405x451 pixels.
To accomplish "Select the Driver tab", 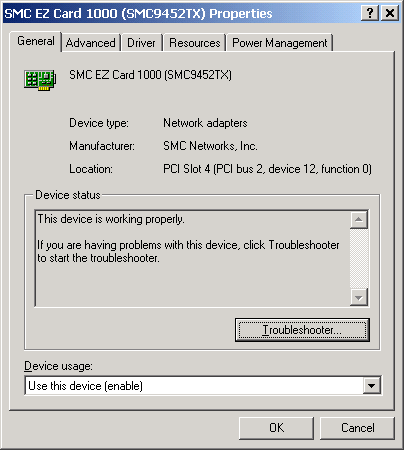I will 141,43.
